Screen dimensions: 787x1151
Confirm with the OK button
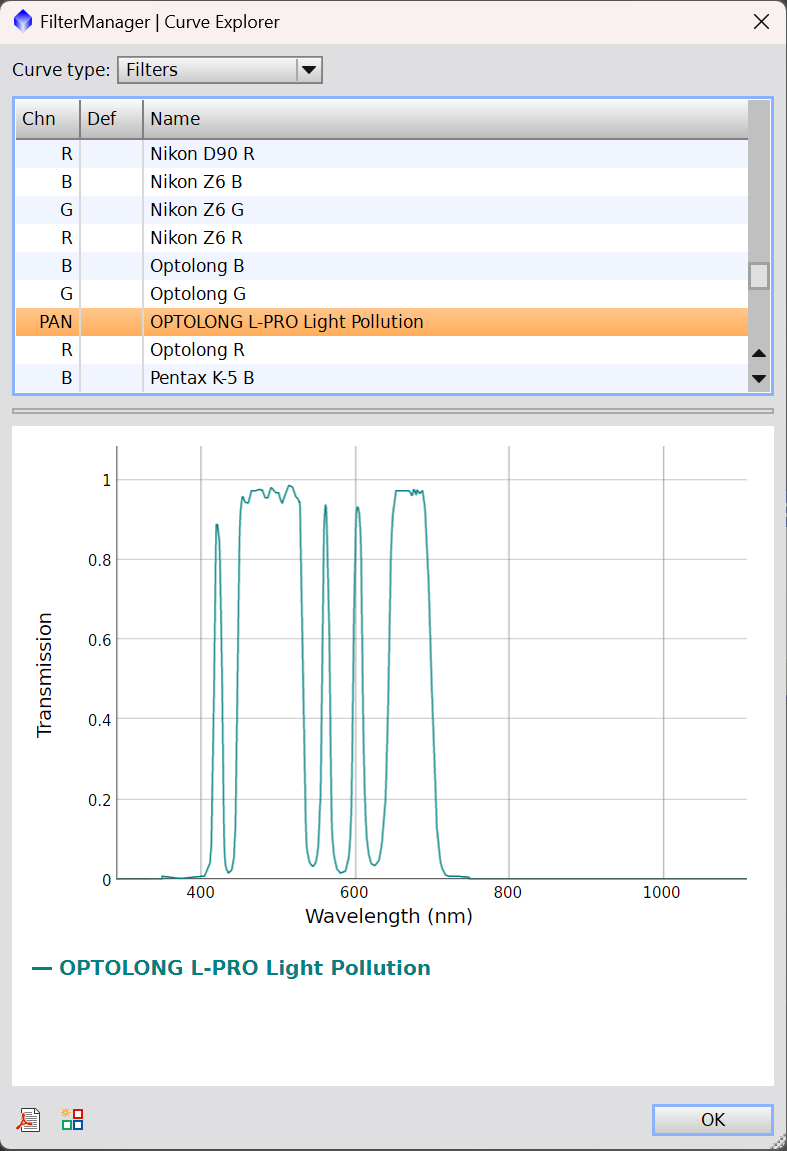pos(713,1119)
